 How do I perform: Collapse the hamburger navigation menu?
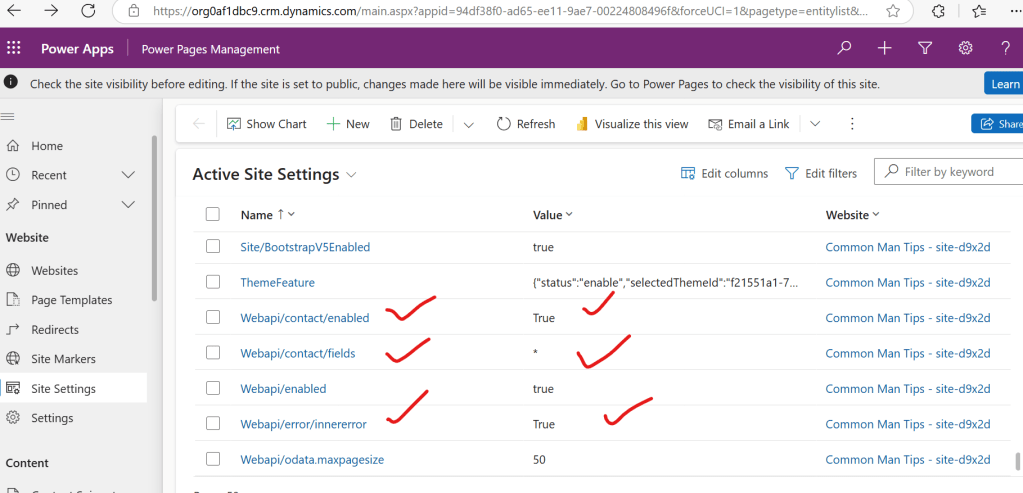click(8, 117)
